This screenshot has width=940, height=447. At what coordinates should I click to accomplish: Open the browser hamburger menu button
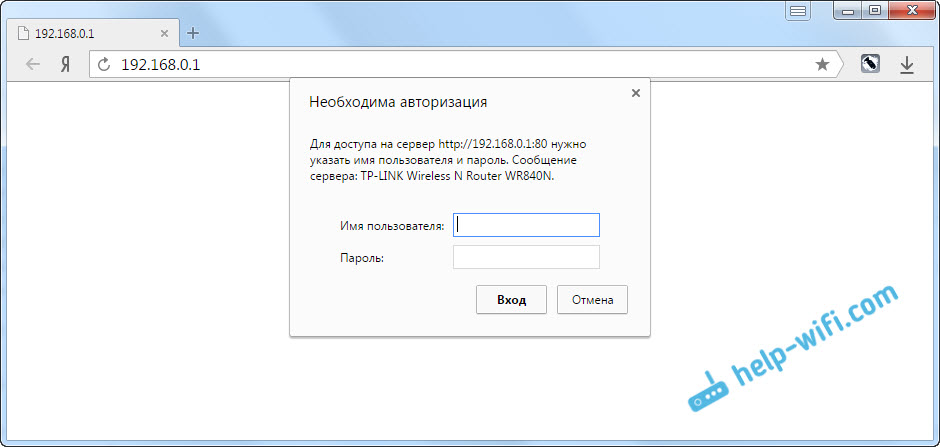click(797, 11)
